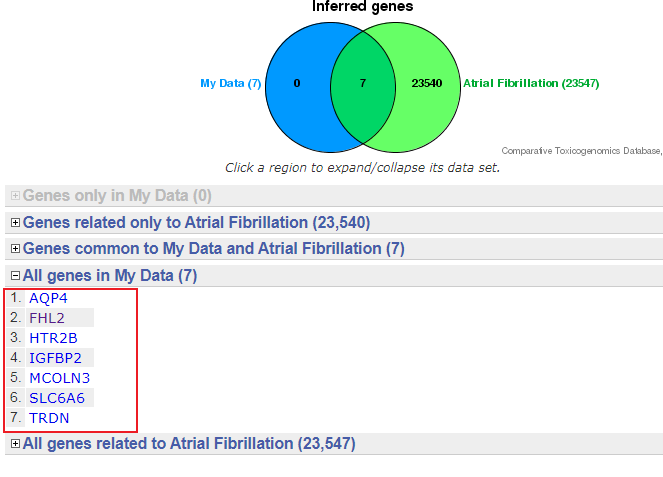Image resolution: width=663 pixels, height=477 pixels.
Task: Click the blue My Data circle region
Action: 297,84
